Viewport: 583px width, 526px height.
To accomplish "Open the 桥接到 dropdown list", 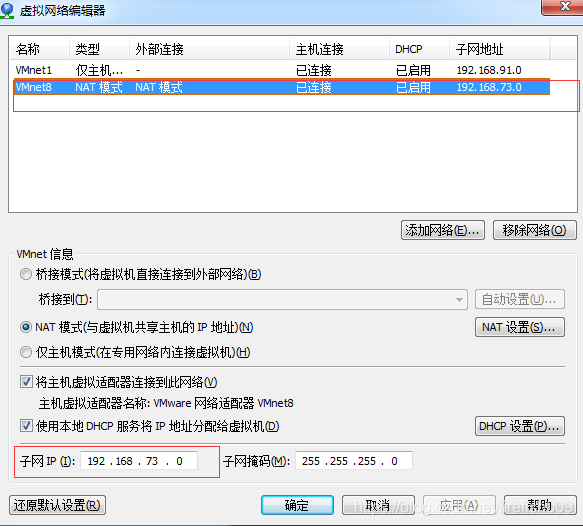I will click(x=282, y=299).
